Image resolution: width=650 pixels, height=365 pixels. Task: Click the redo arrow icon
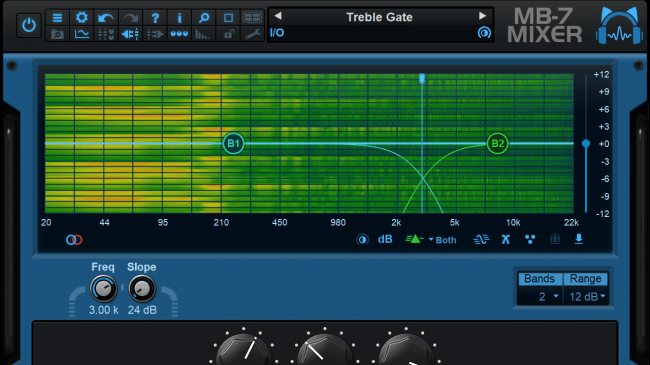(x=131, y=18)
